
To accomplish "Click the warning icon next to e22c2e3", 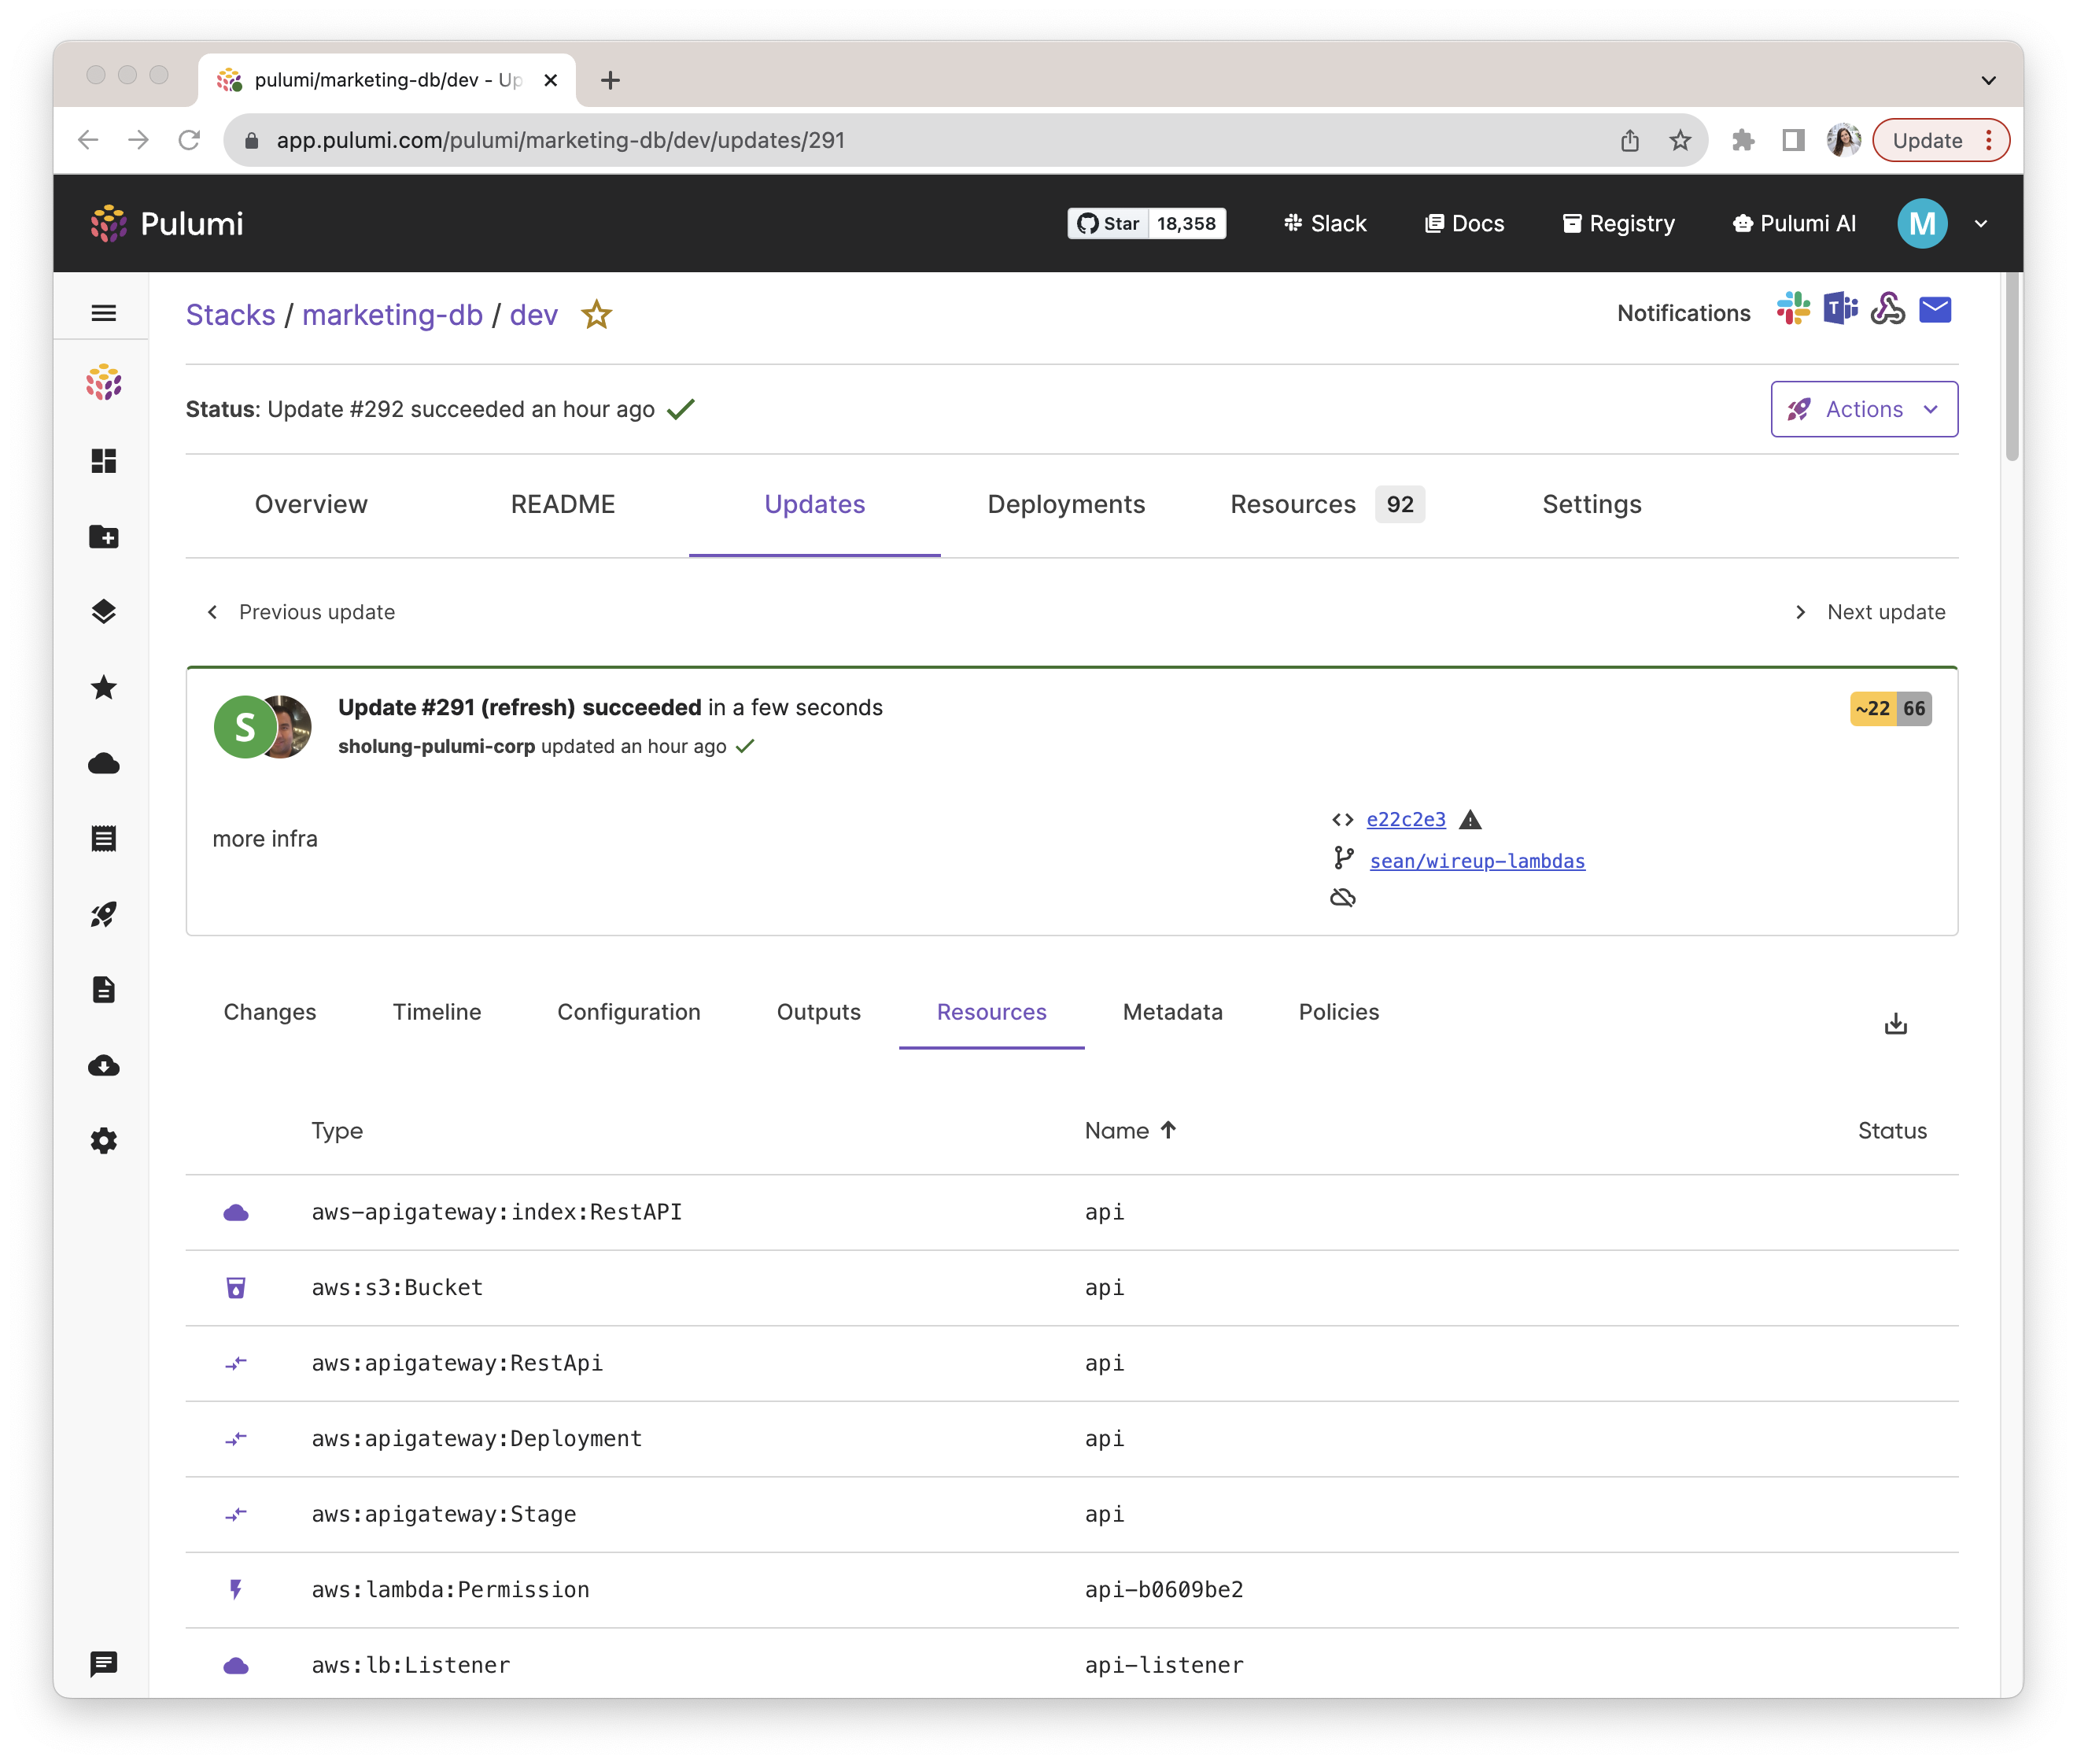I will coord(1470,819).
